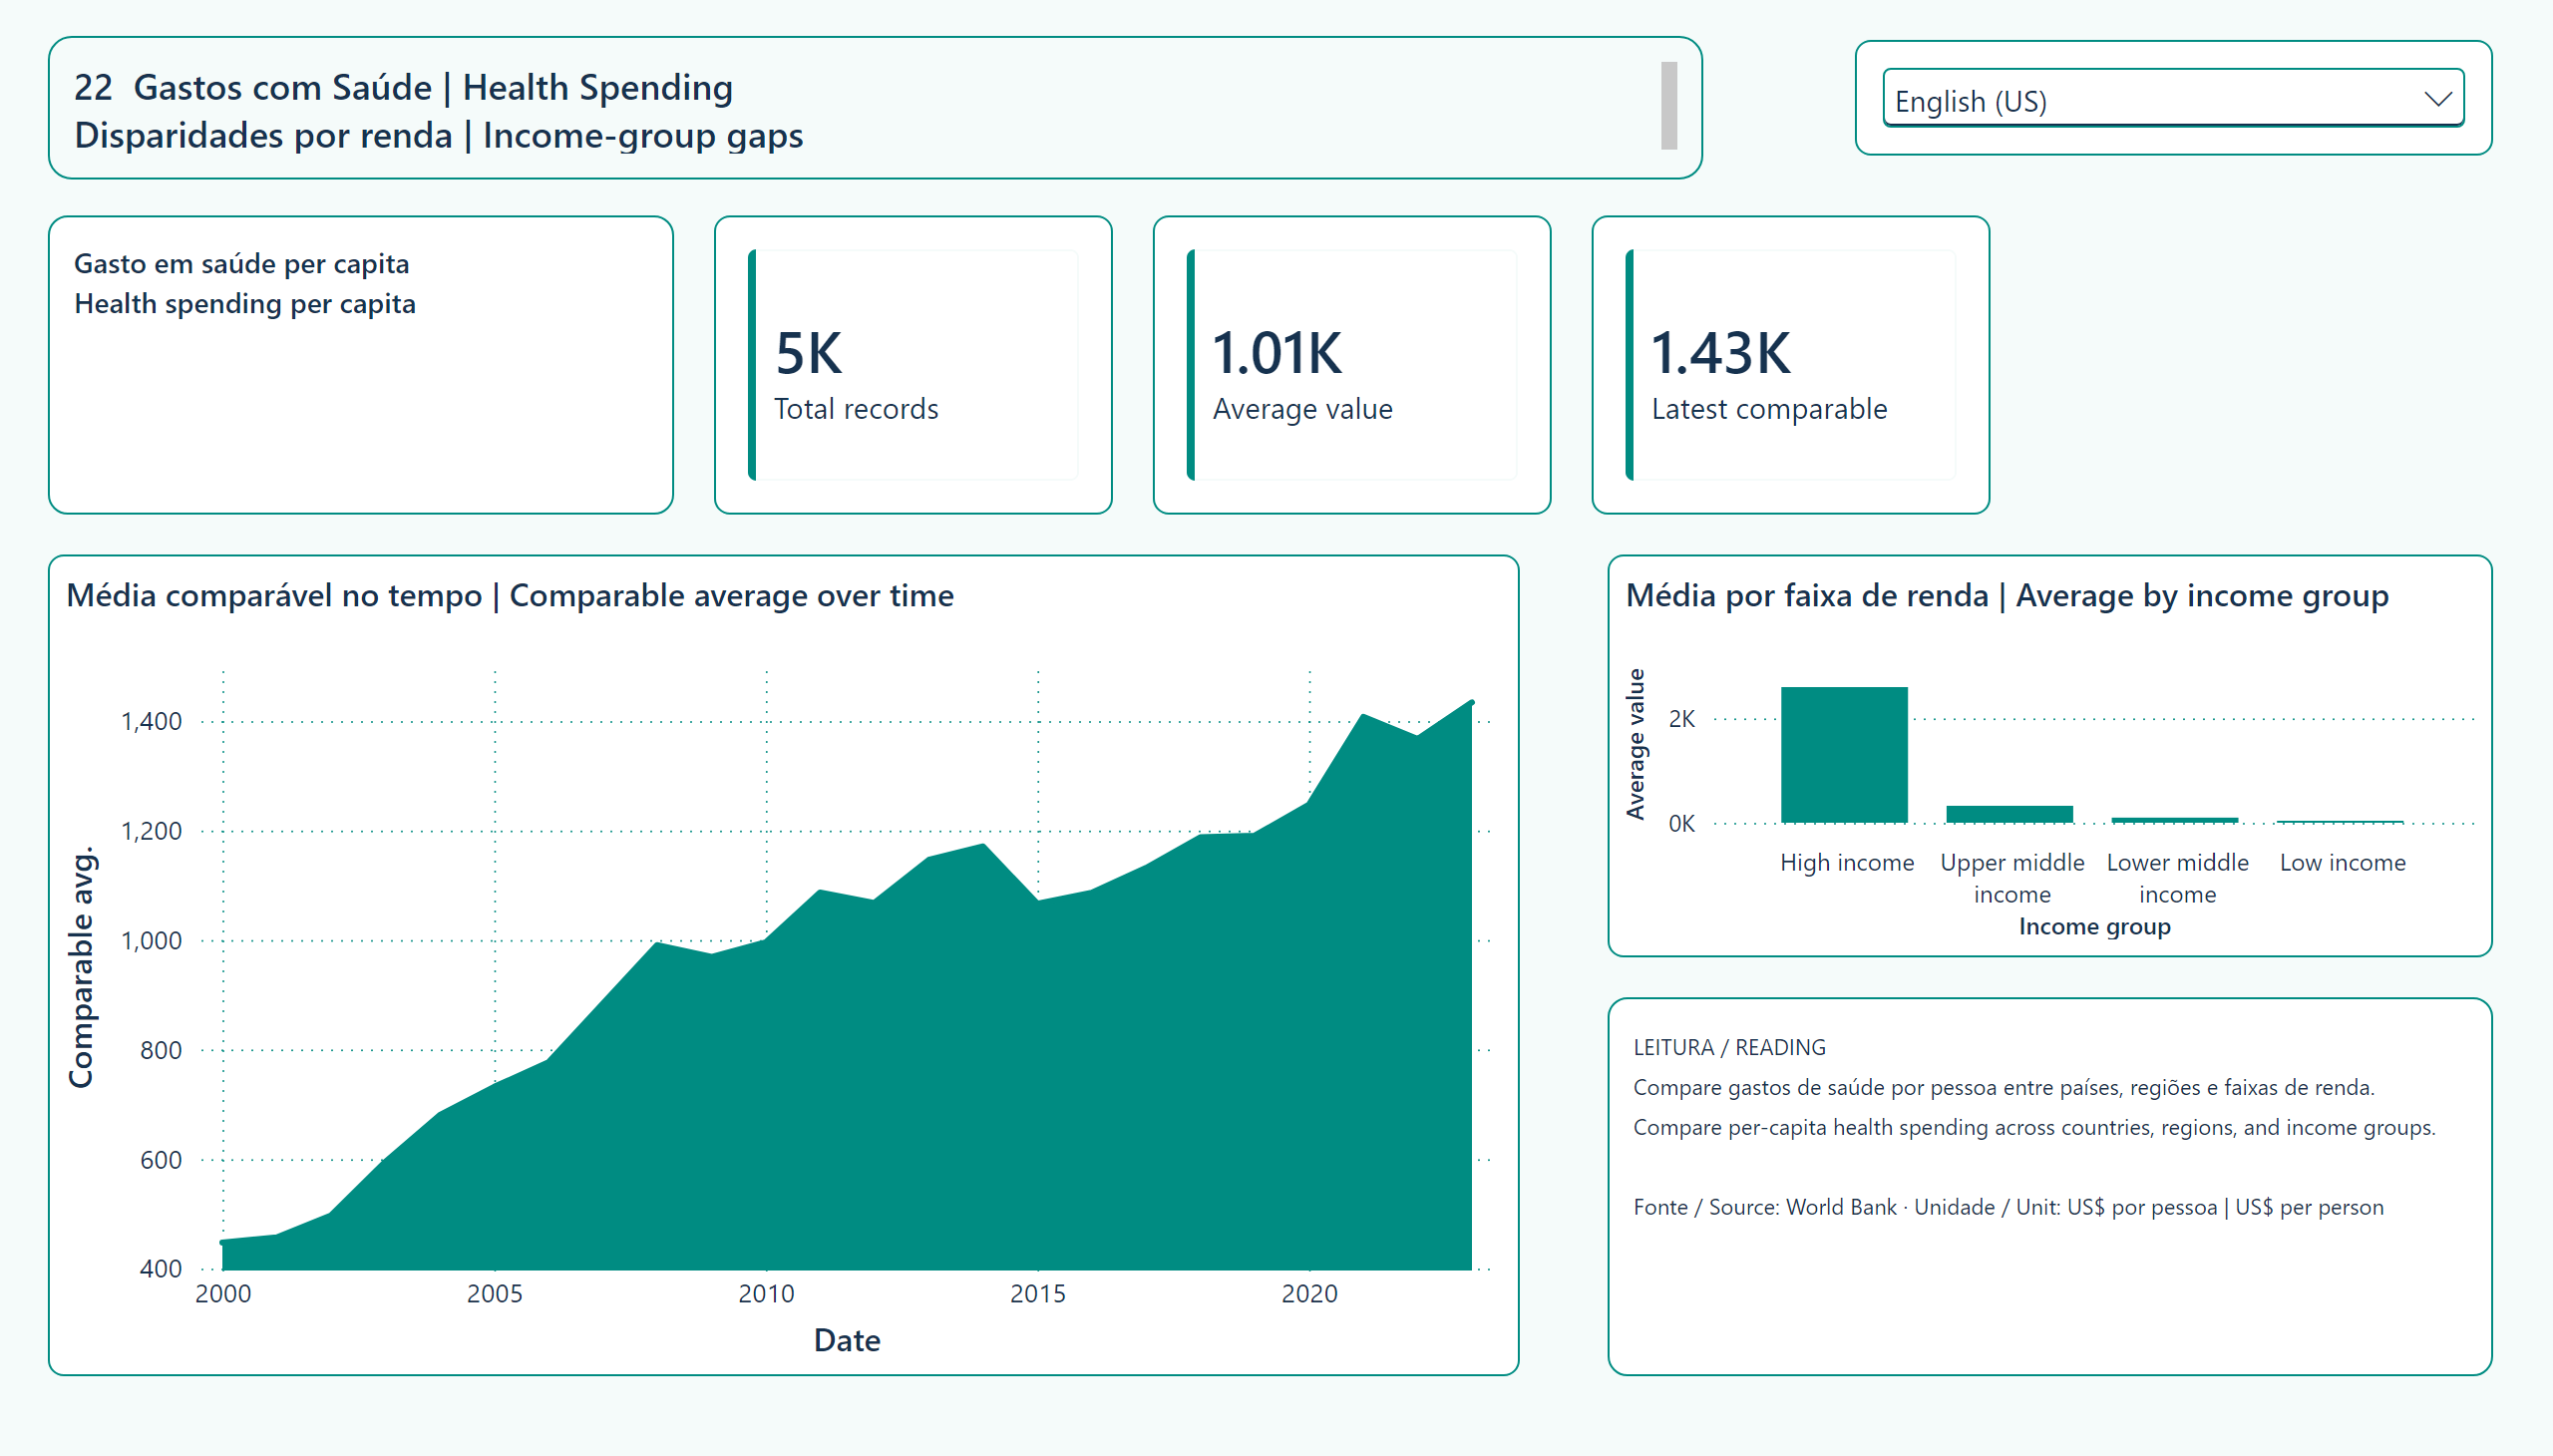Click 'Disparidades por renda | Income-group gaps' subtitle
Screen dimensions: 2553x1456
click(x=438, y=136)
